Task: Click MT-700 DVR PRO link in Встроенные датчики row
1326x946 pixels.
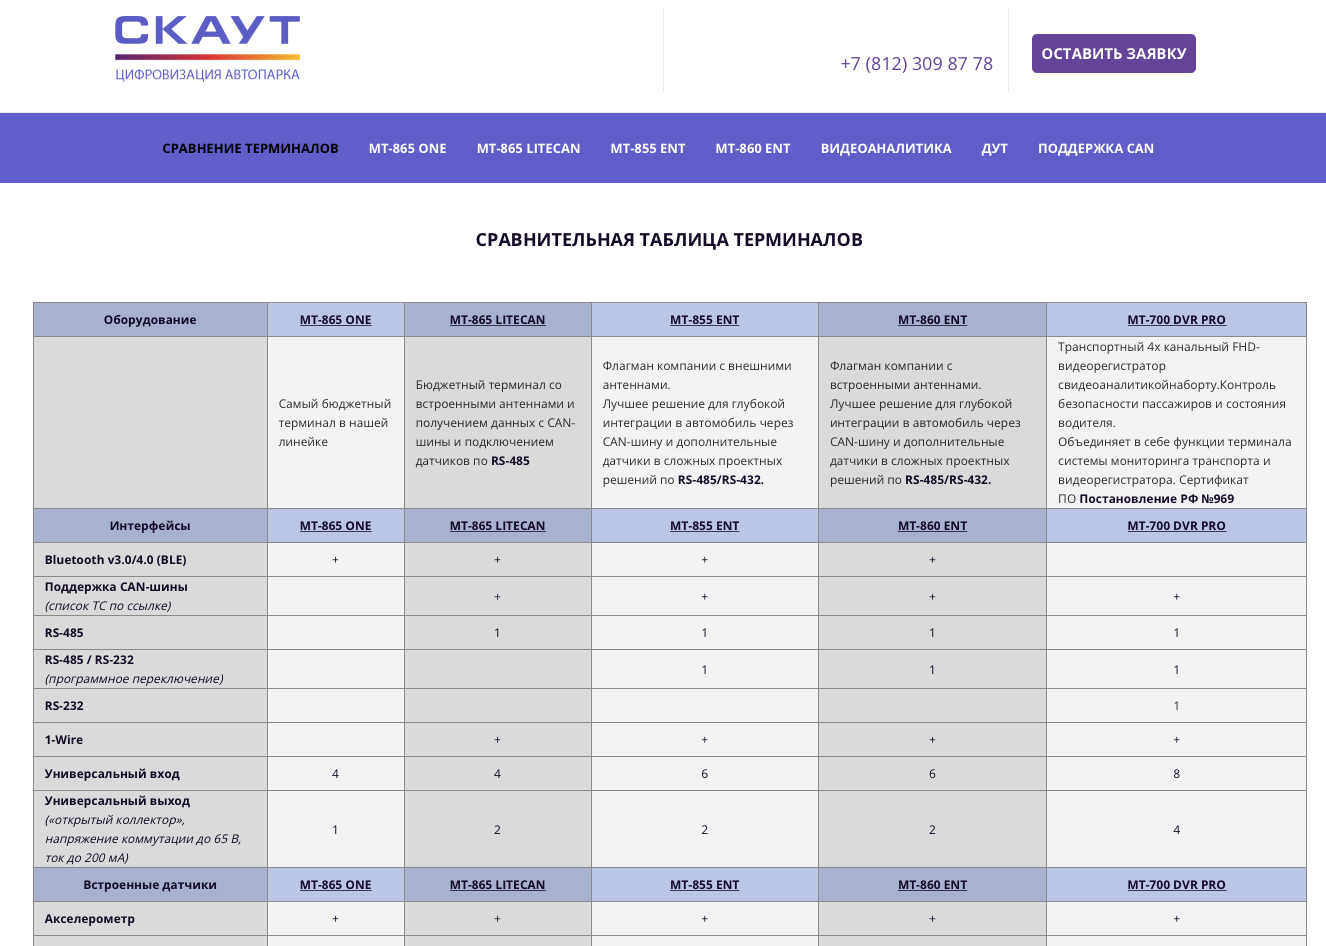Action: pos(1176,885)
